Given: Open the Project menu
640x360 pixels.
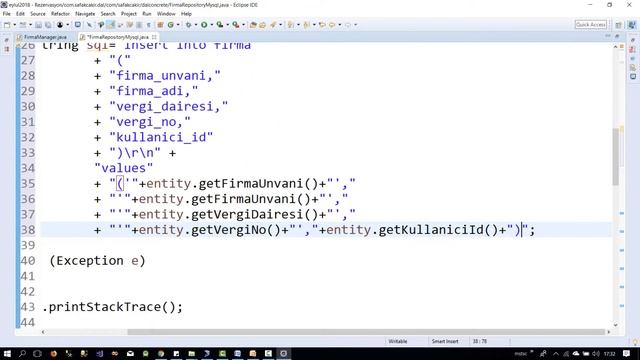Looking at the screenshot, I should pos(129,14).
